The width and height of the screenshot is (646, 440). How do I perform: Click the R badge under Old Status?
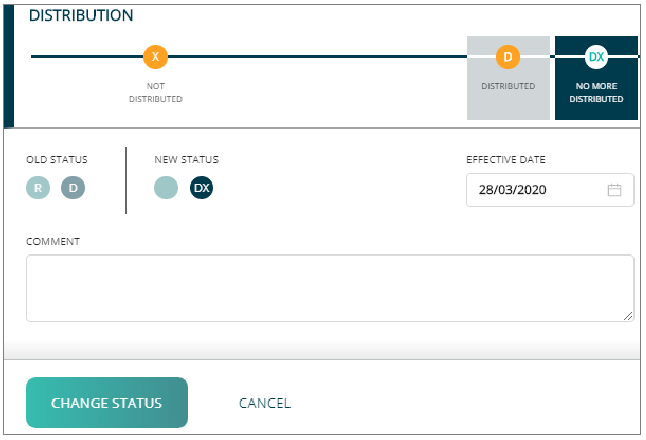[38, 188]
